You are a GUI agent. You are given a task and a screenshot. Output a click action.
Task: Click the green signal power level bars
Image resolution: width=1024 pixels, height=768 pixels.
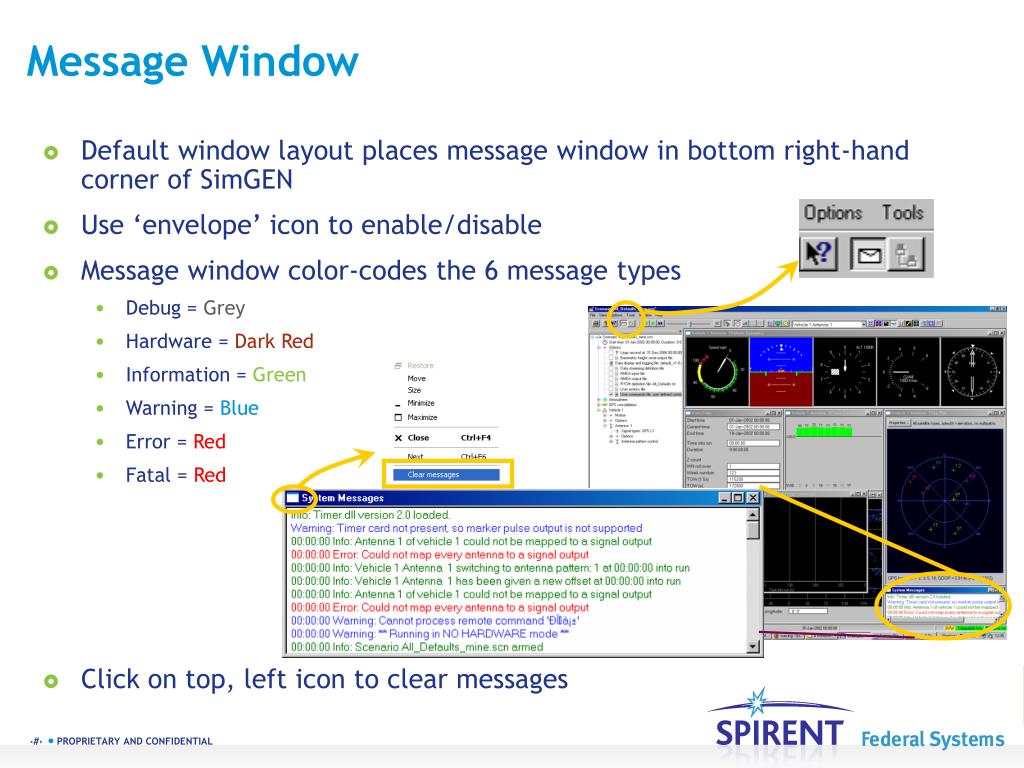coord(824,432)
